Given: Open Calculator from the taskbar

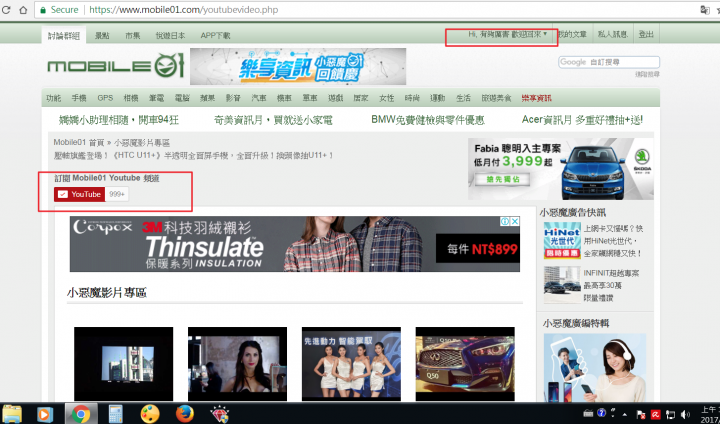Looking at the screenshot, I should tap(115, 414).
